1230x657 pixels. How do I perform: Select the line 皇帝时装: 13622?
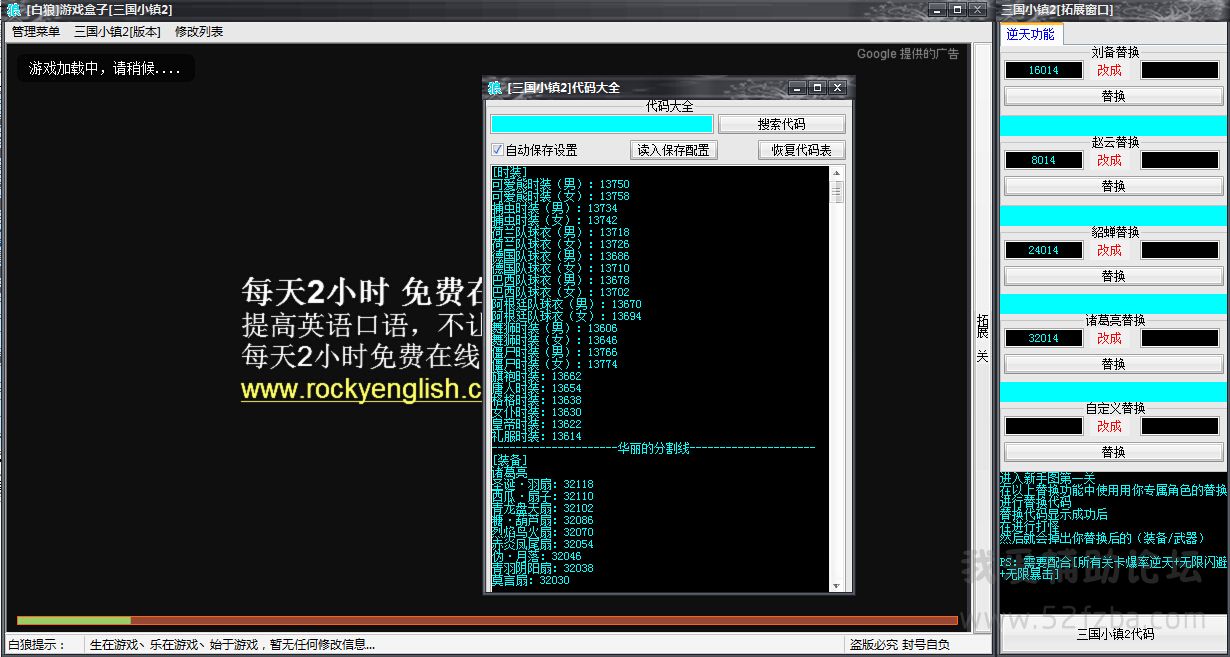click(537, 425)
